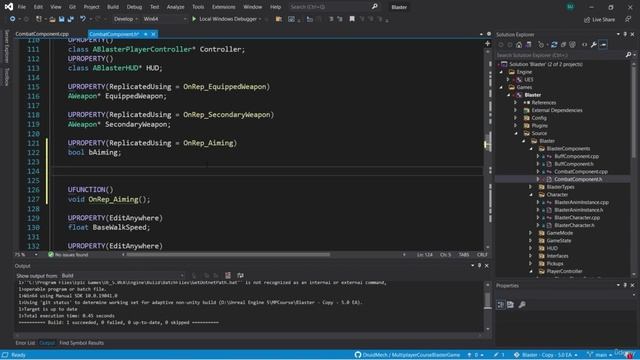Click the Search Solution Explorer field
640x360 pixels.
[560, 55]
